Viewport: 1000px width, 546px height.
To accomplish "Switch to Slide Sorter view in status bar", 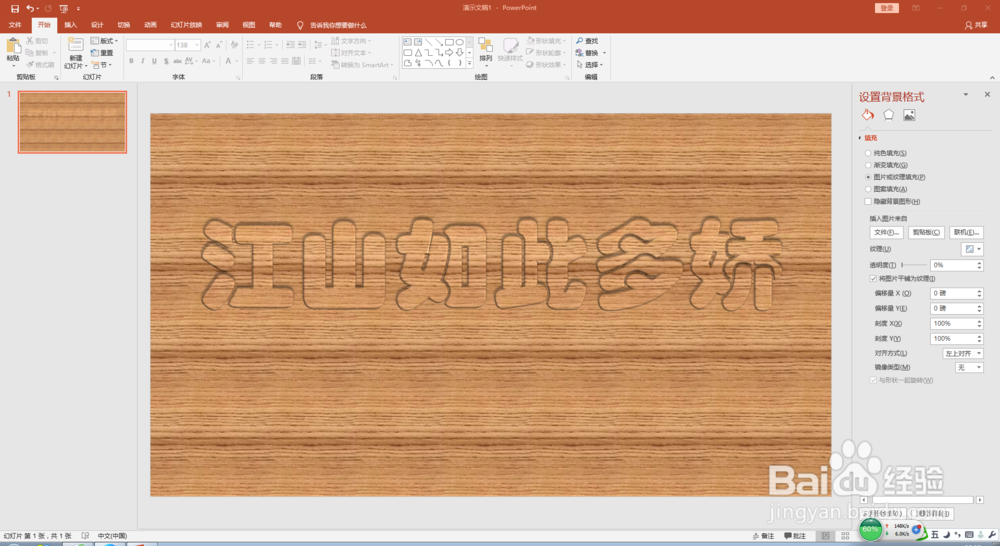I will [x=846, y=536].
